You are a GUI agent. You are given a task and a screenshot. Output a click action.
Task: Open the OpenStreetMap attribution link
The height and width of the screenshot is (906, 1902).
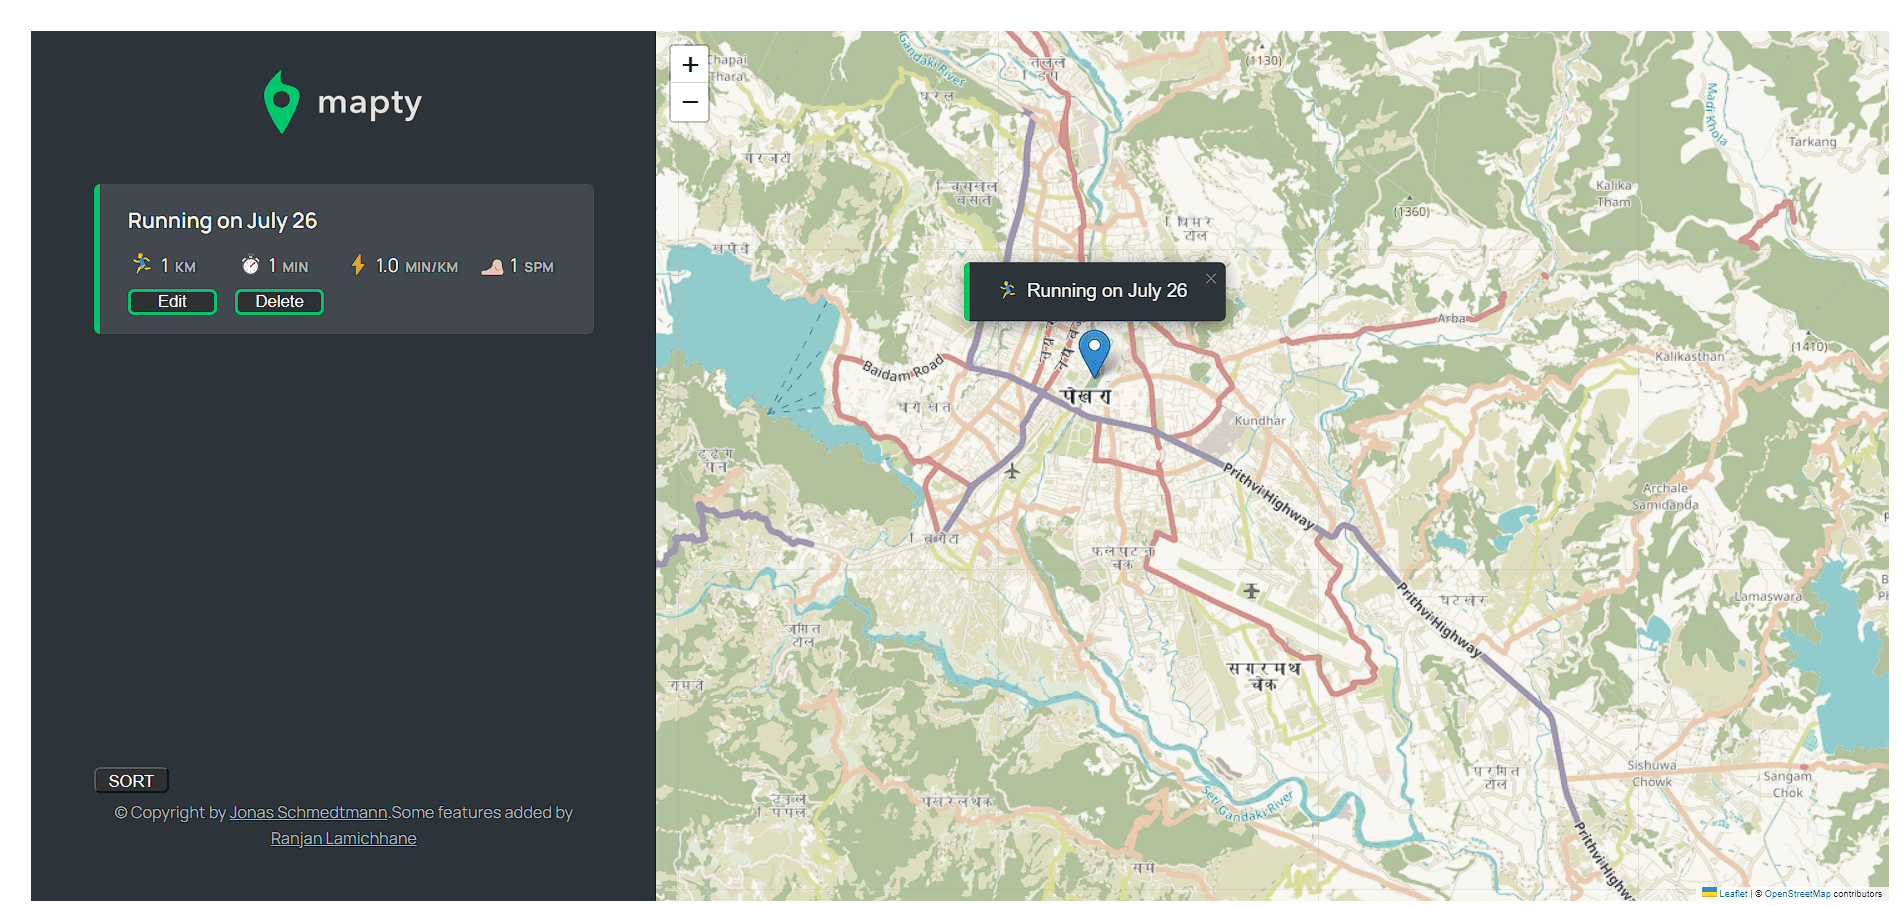point(1797,893)
